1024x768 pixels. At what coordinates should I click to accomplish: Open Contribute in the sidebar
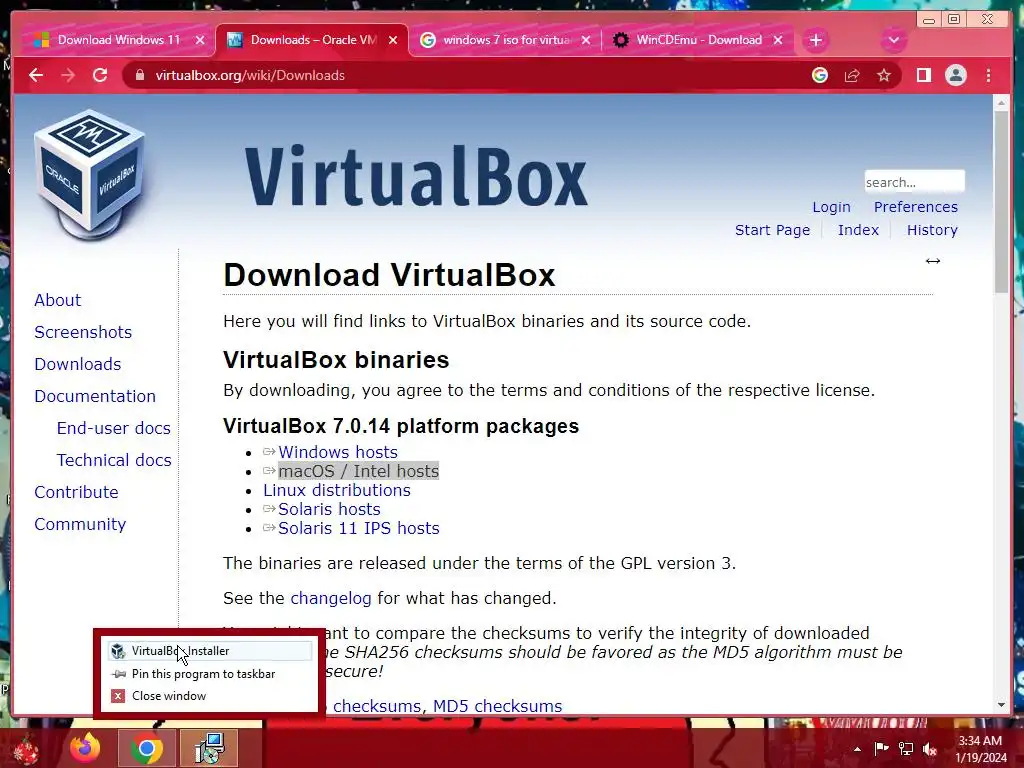click(x=76, y=492)
